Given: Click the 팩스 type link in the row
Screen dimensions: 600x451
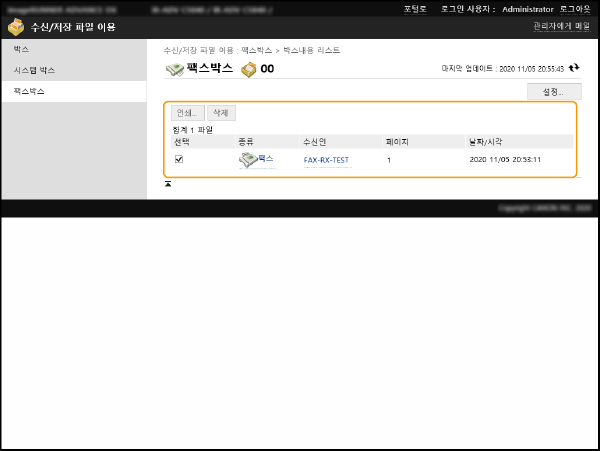Looking at the screenshot, I should pos(265,159).
